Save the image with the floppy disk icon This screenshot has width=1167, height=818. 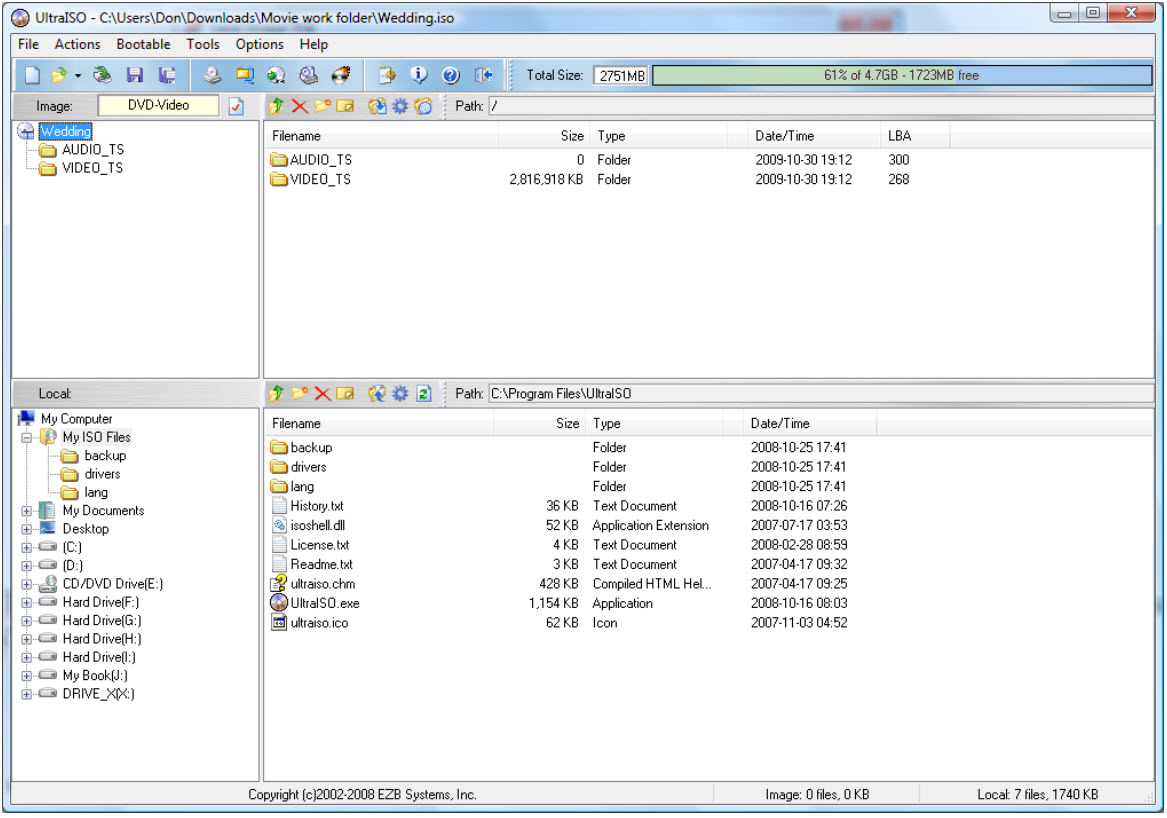click(x=135, y=75)
